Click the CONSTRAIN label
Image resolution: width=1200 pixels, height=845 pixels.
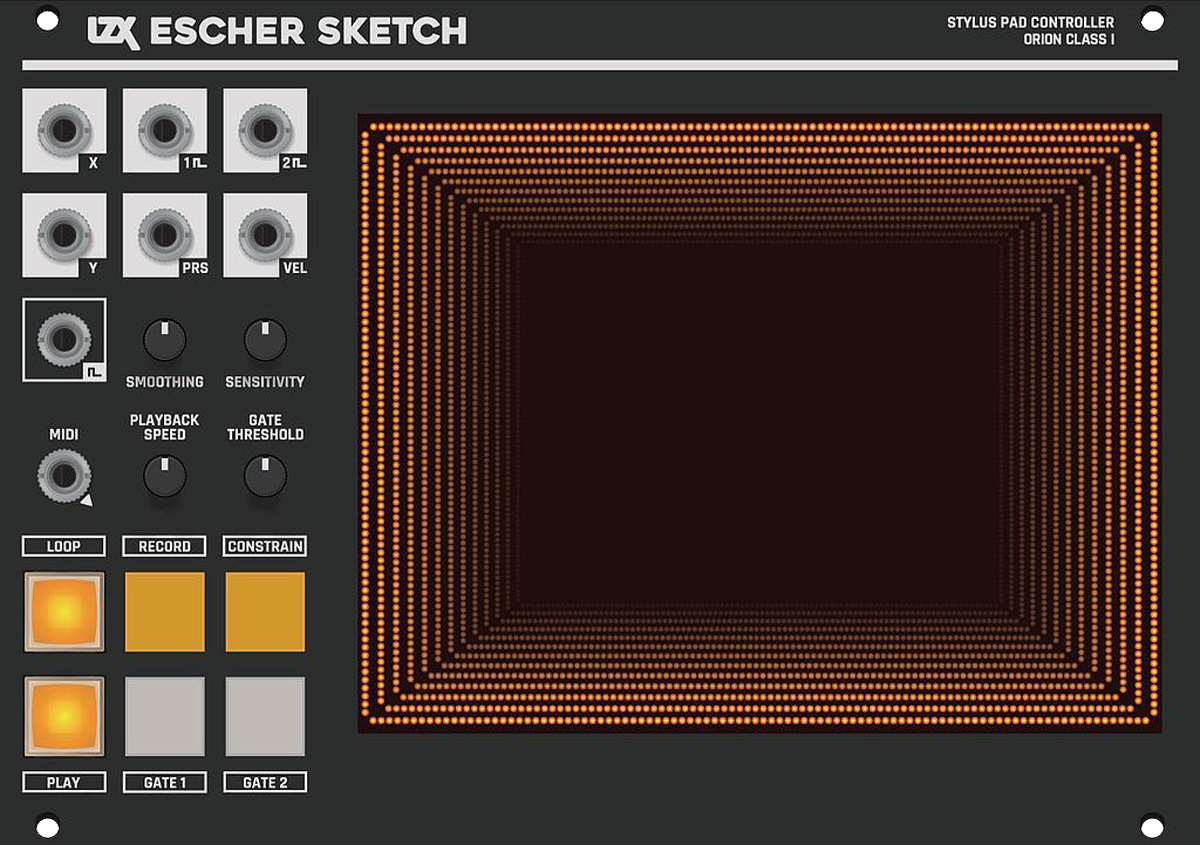click(265, 547)
